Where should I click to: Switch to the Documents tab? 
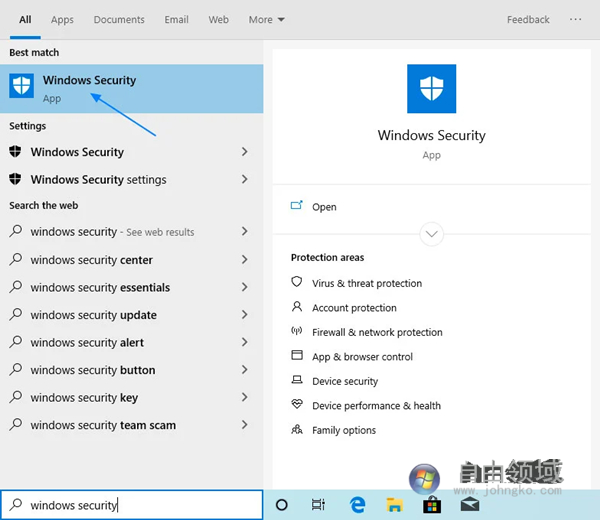coord(119,20)
